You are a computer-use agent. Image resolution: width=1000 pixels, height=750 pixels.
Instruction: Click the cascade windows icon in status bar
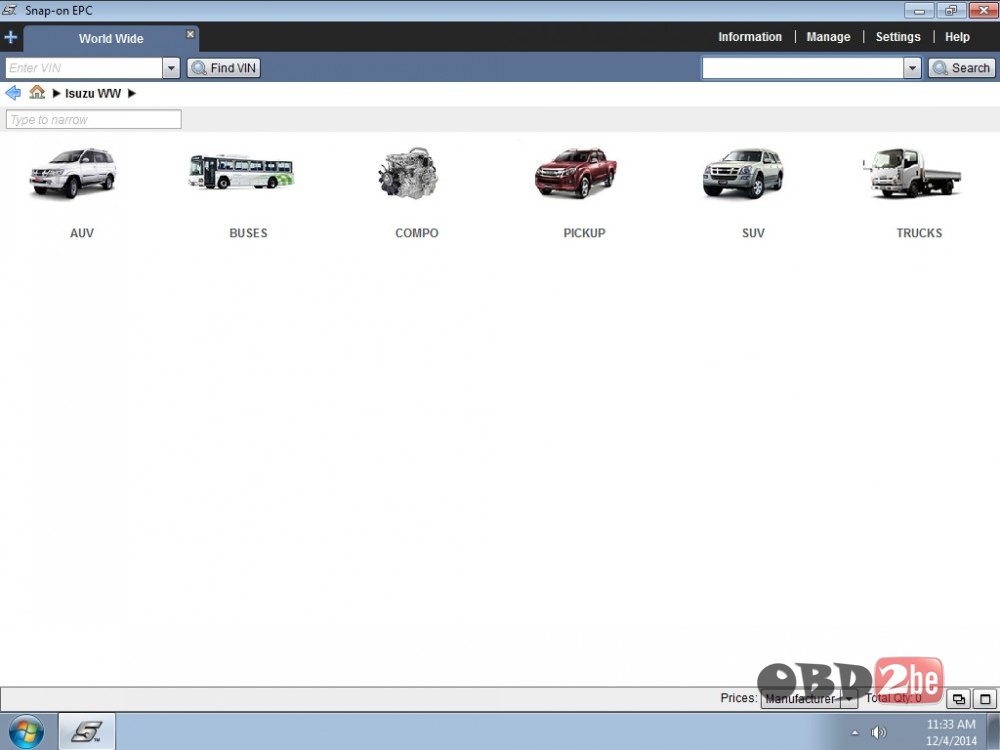click(959, 699)
